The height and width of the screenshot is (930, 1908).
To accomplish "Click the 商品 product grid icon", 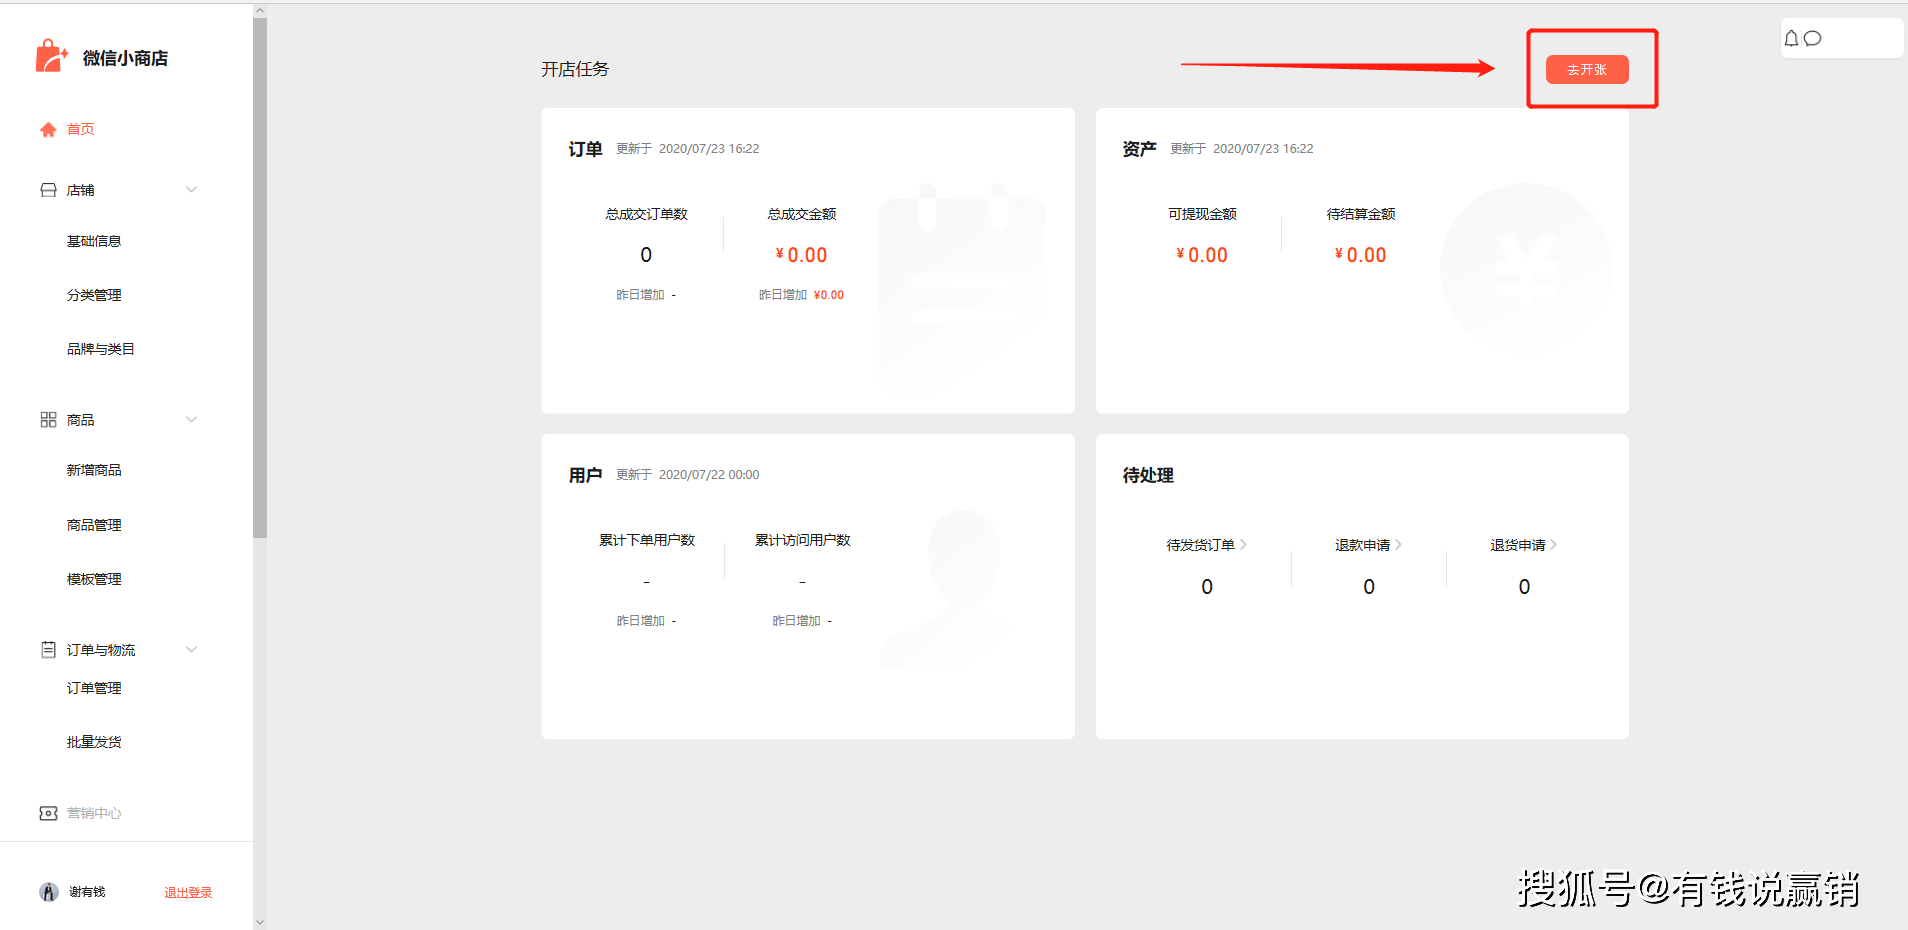I will click(x=47, y=419).
